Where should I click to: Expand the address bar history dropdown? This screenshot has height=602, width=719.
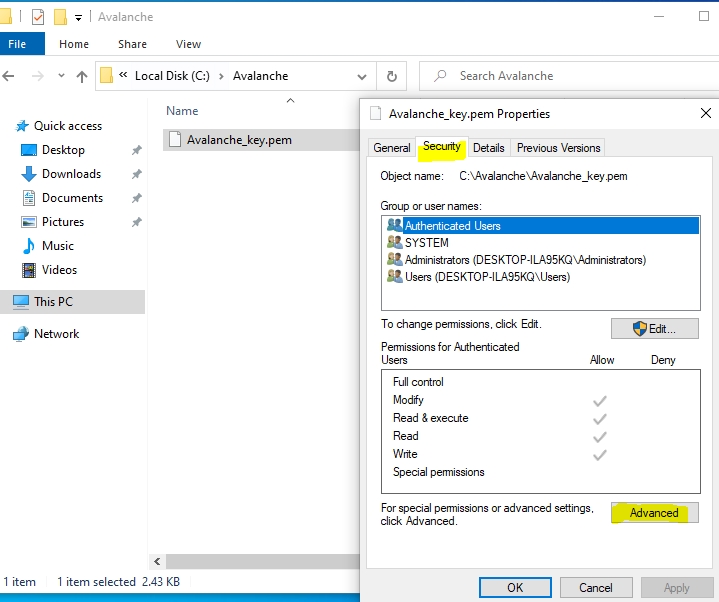coord(364,76)
